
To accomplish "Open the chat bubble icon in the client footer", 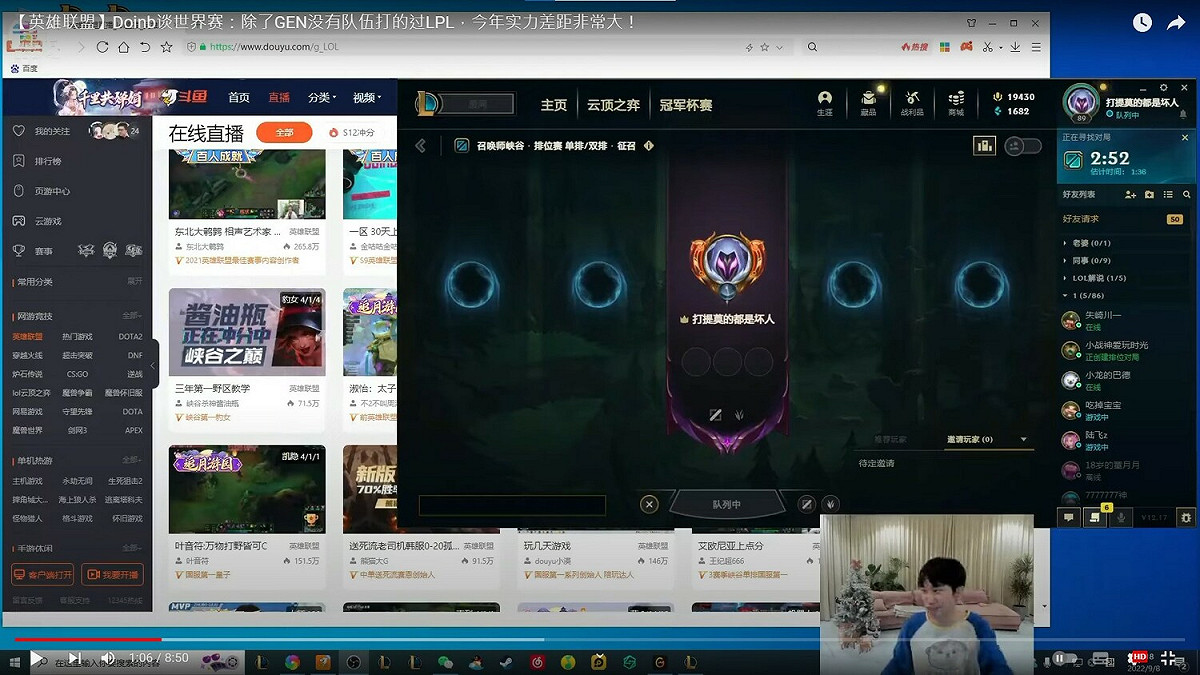I will tap(1068, 517).
